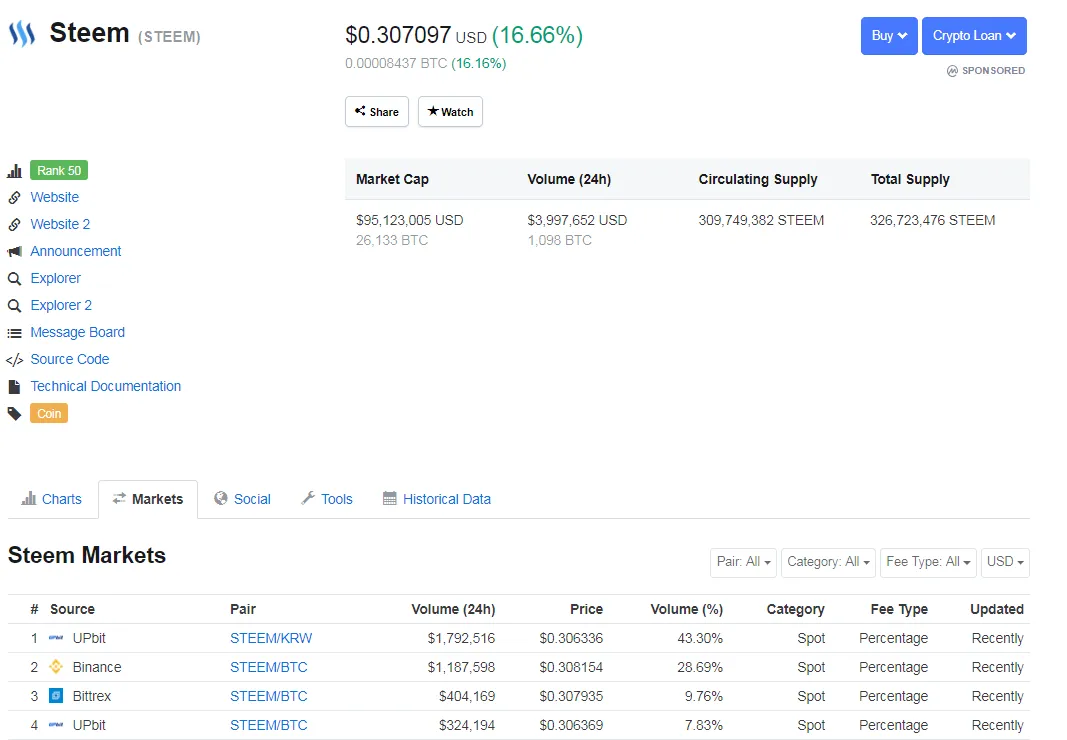Open the Buy dropdown button
The image size is (1067, 740).
click(x=889, y=36)
